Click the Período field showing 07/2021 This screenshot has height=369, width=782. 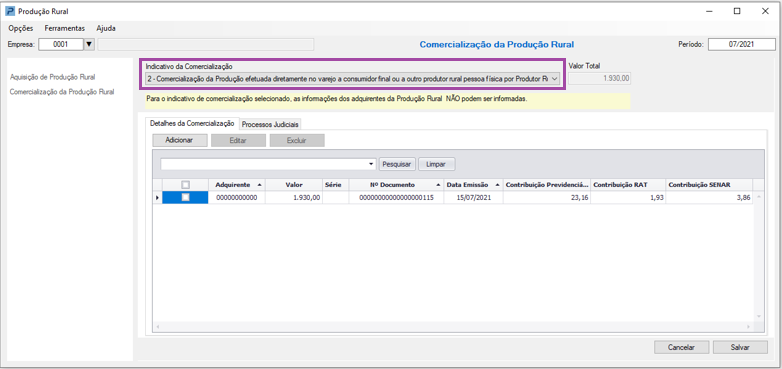coord(741,44)
